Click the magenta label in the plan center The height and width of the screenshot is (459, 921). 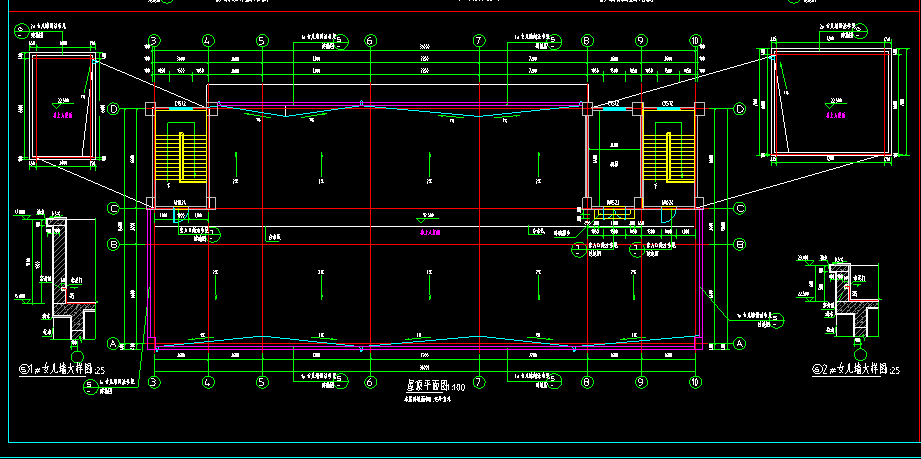coord(430,232)
